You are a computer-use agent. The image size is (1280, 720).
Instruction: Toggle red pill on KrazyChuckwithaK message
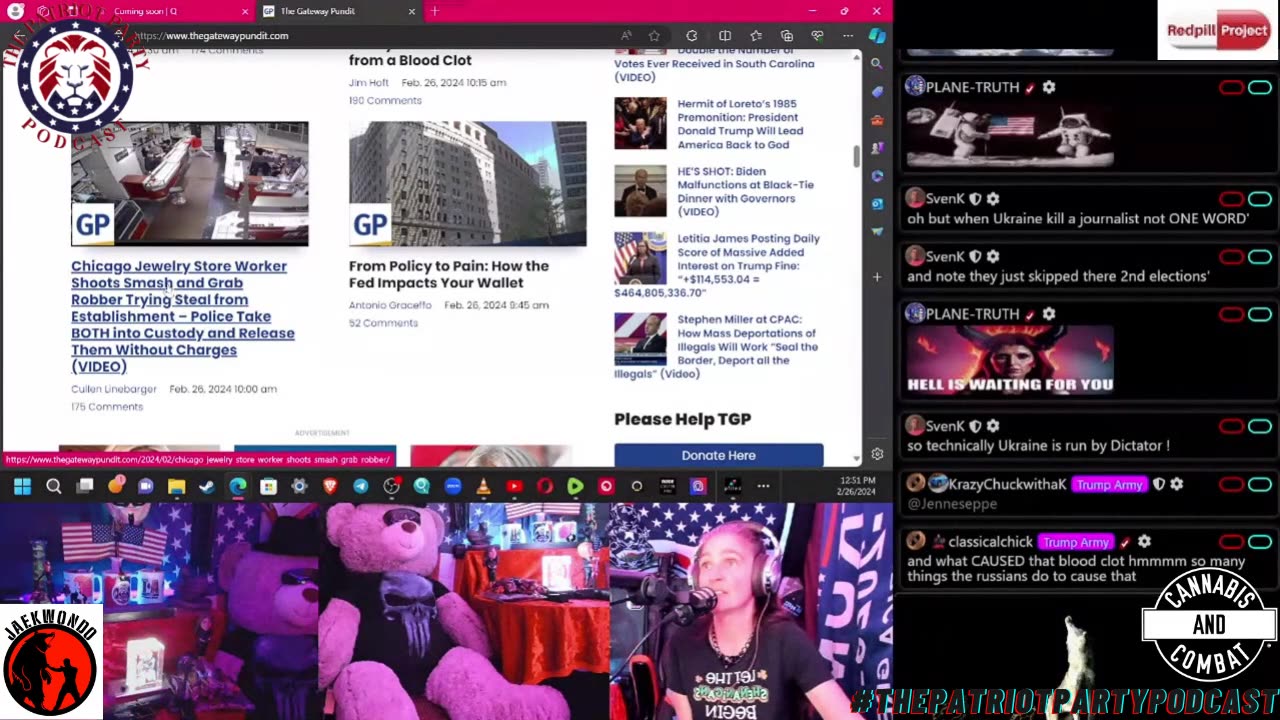point(1231,484)
